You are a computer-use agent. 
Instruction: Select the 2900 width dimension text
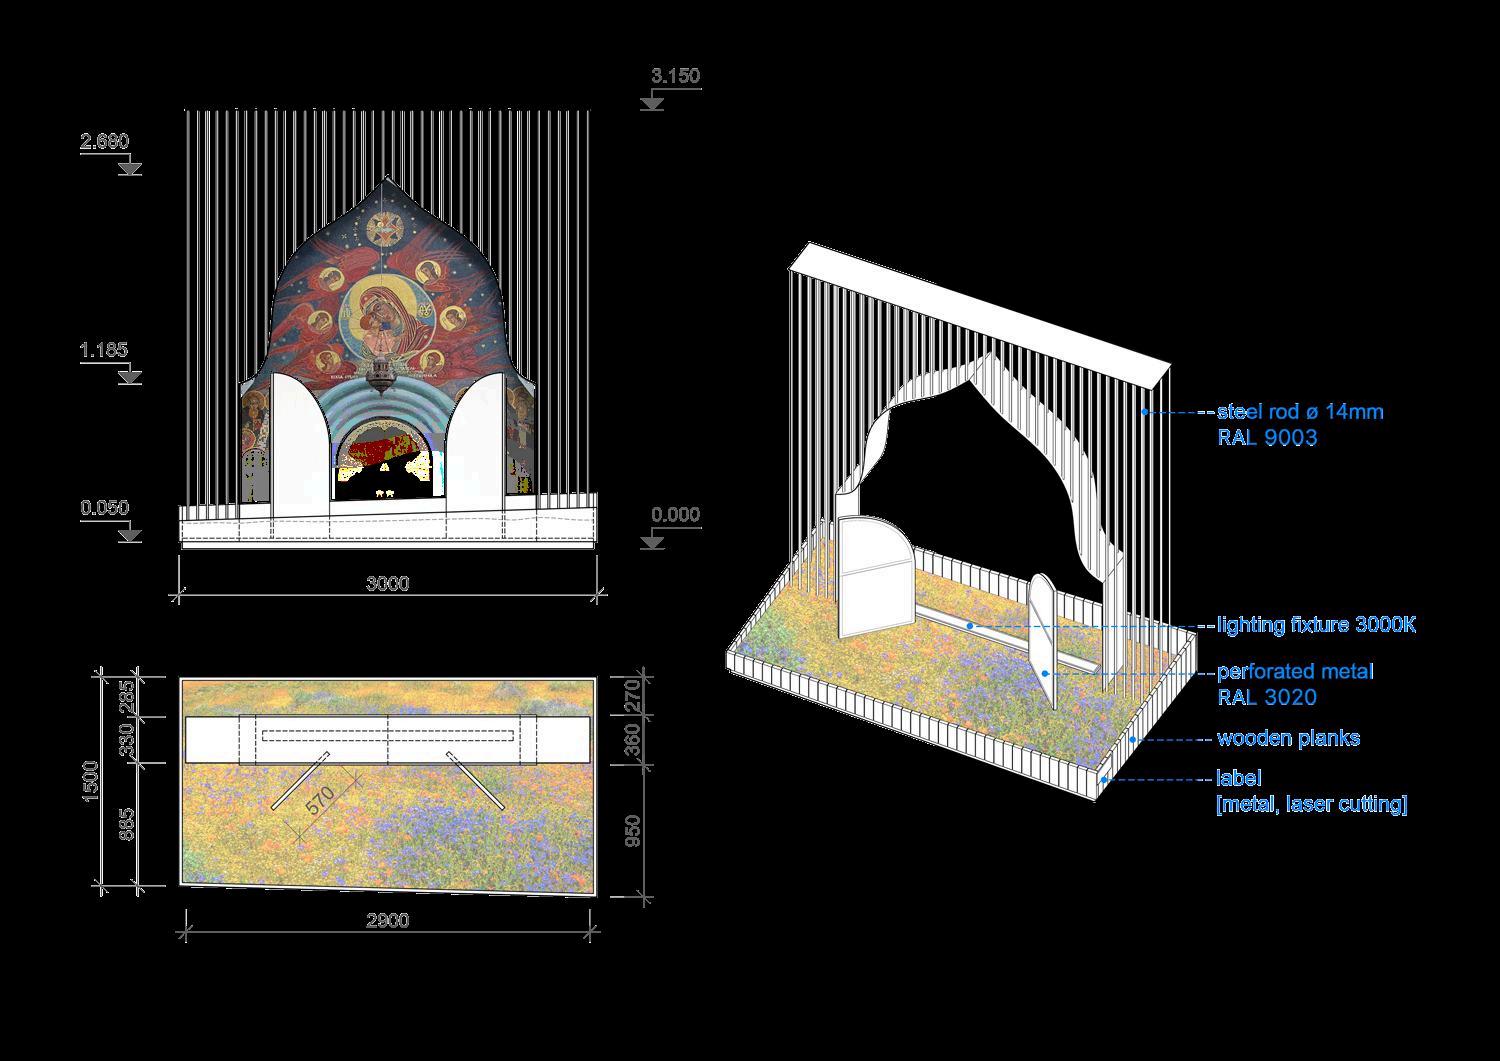387,920
